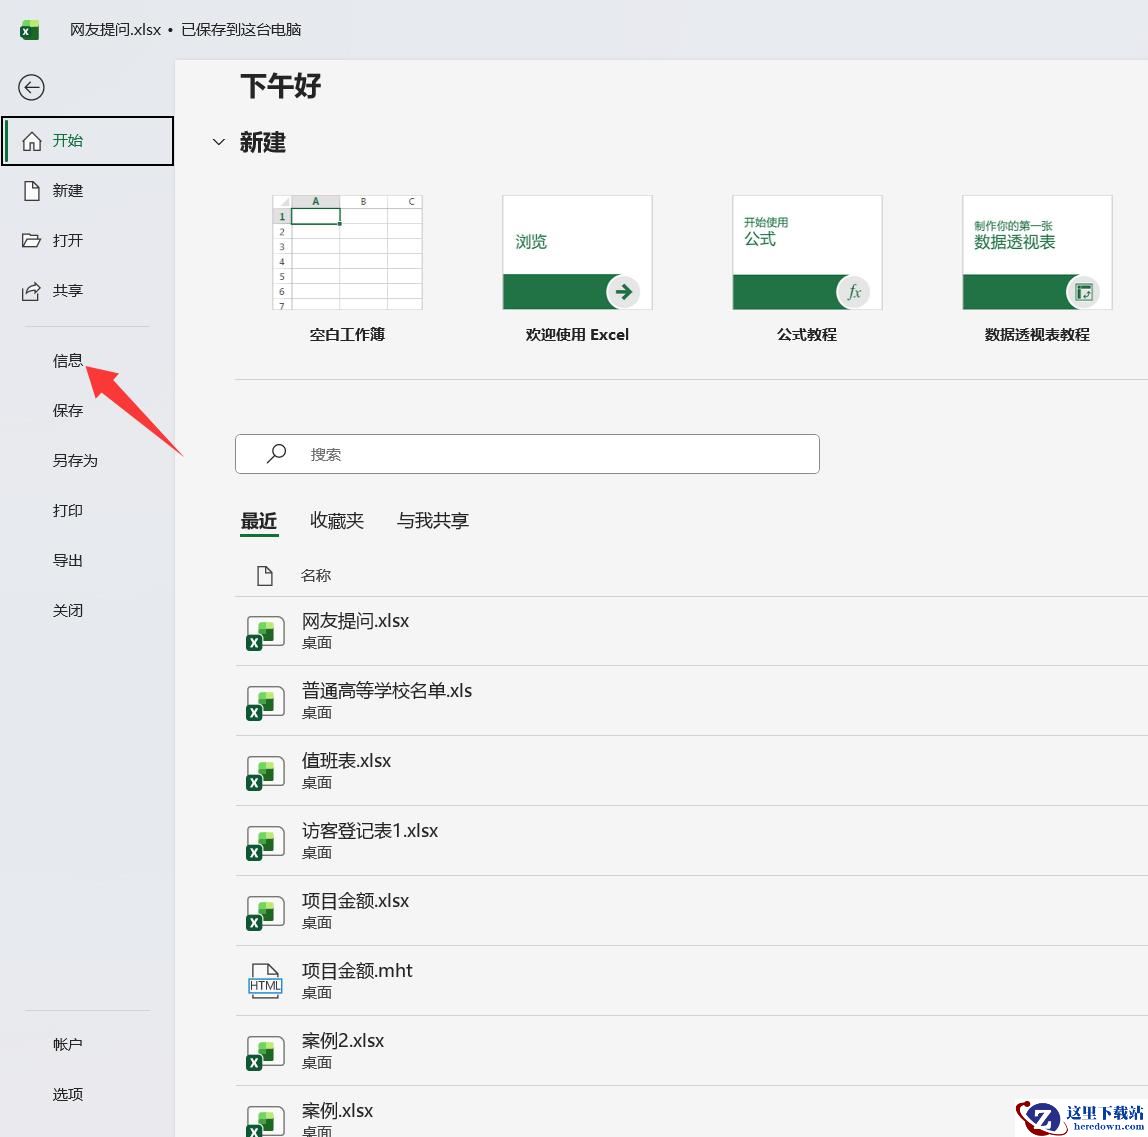The height and width of the screenshot is (1137, 1148).
Task: Switch to the 收藏夹 tab
Action: tap(337, 521)
